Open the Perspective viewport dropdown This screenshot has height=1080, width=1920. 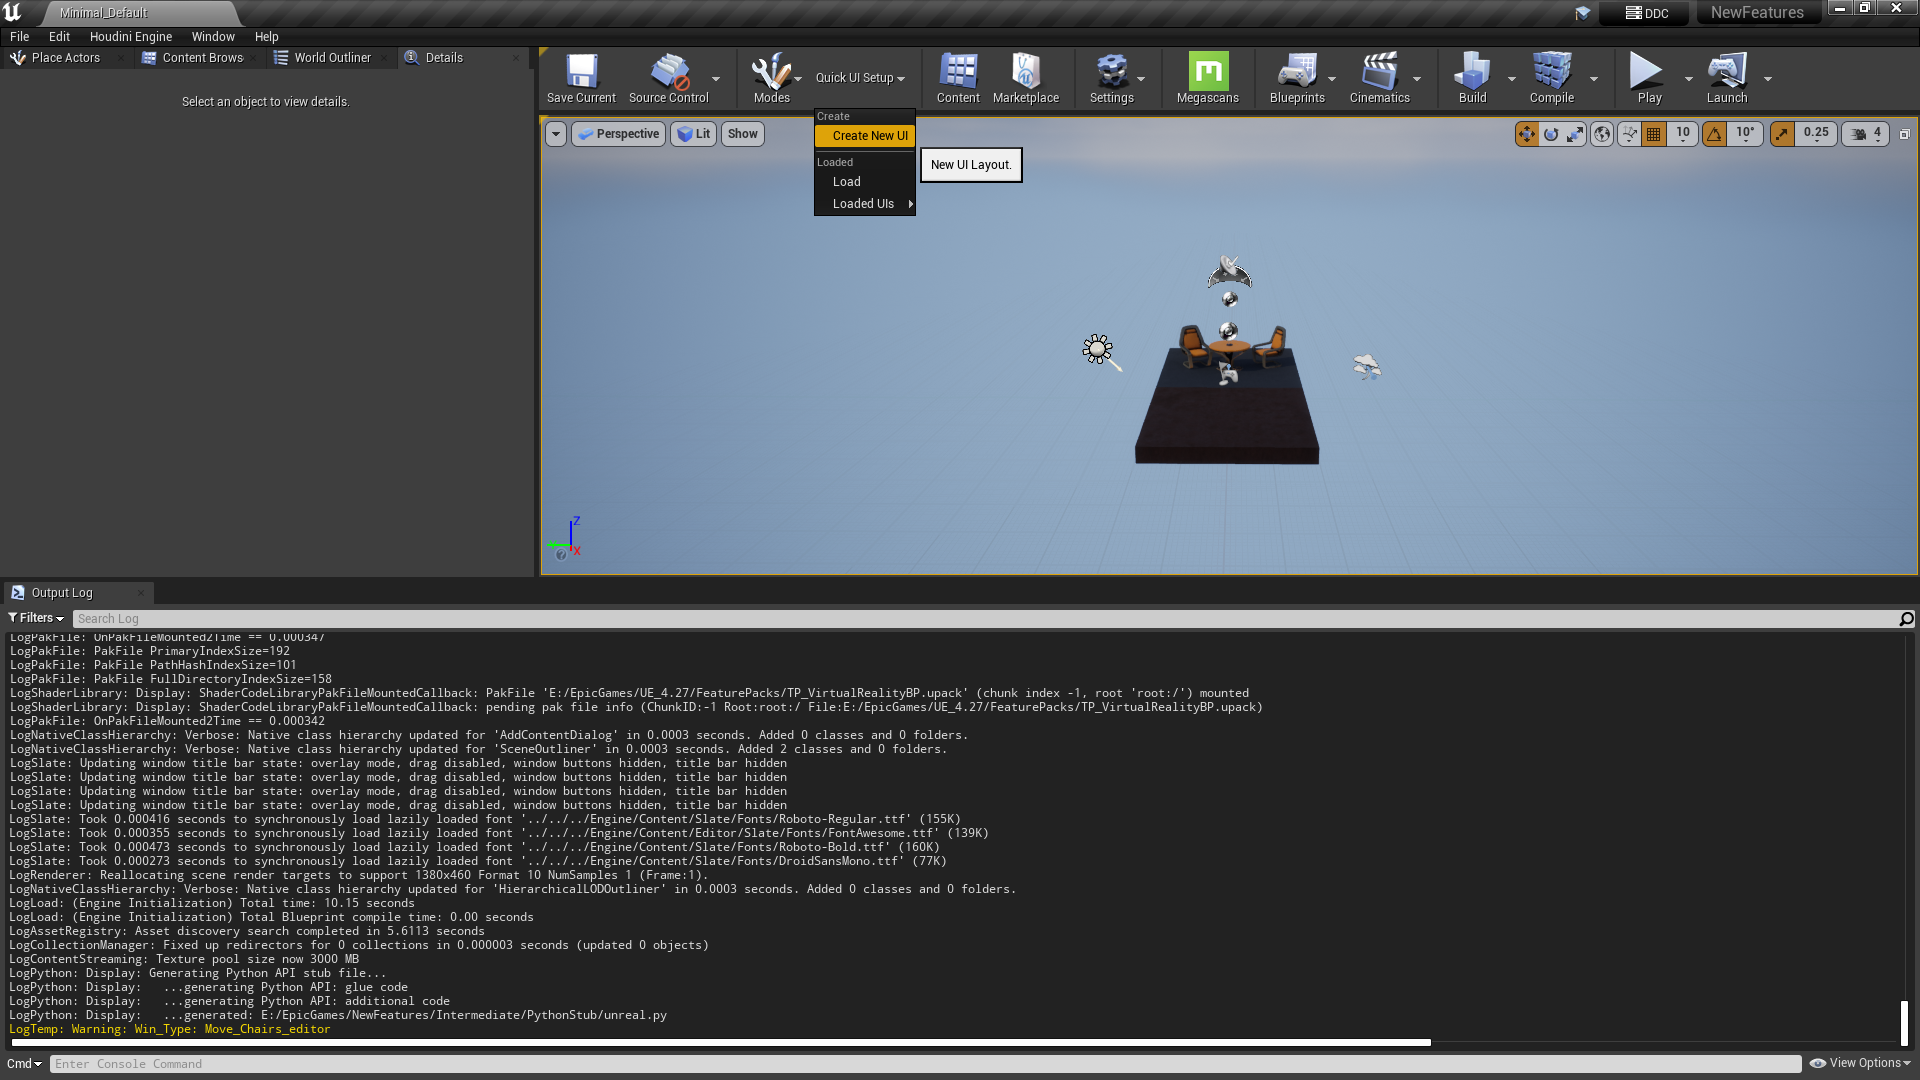click(x=618, y=133)
